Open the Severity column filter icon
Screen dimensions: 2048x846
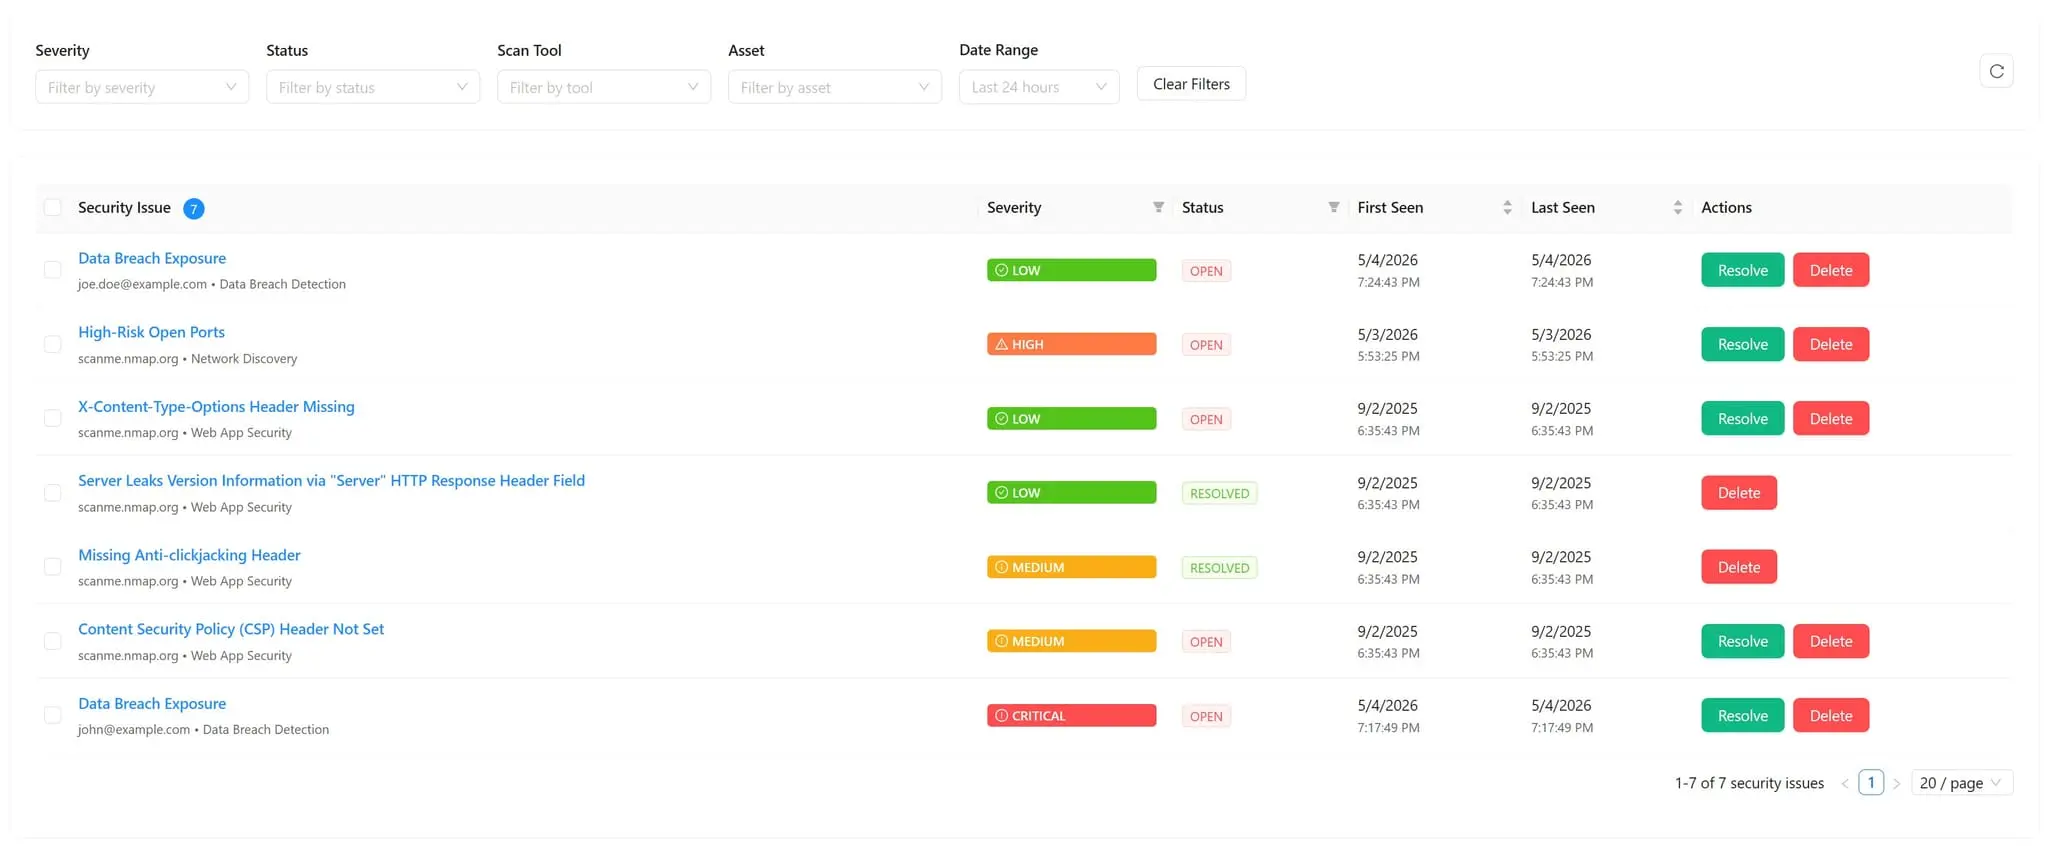[x=1158, y=207]
